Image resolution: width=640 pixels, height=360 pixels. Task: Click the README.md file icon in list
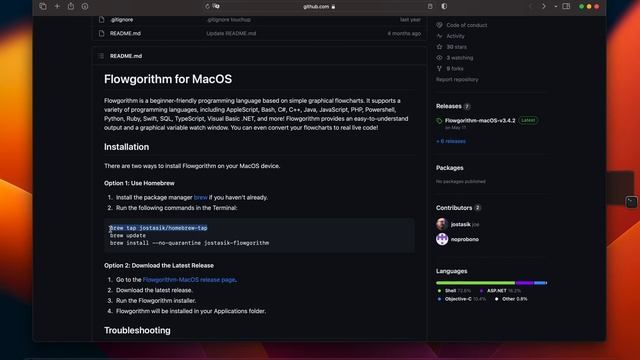[102, 33]
